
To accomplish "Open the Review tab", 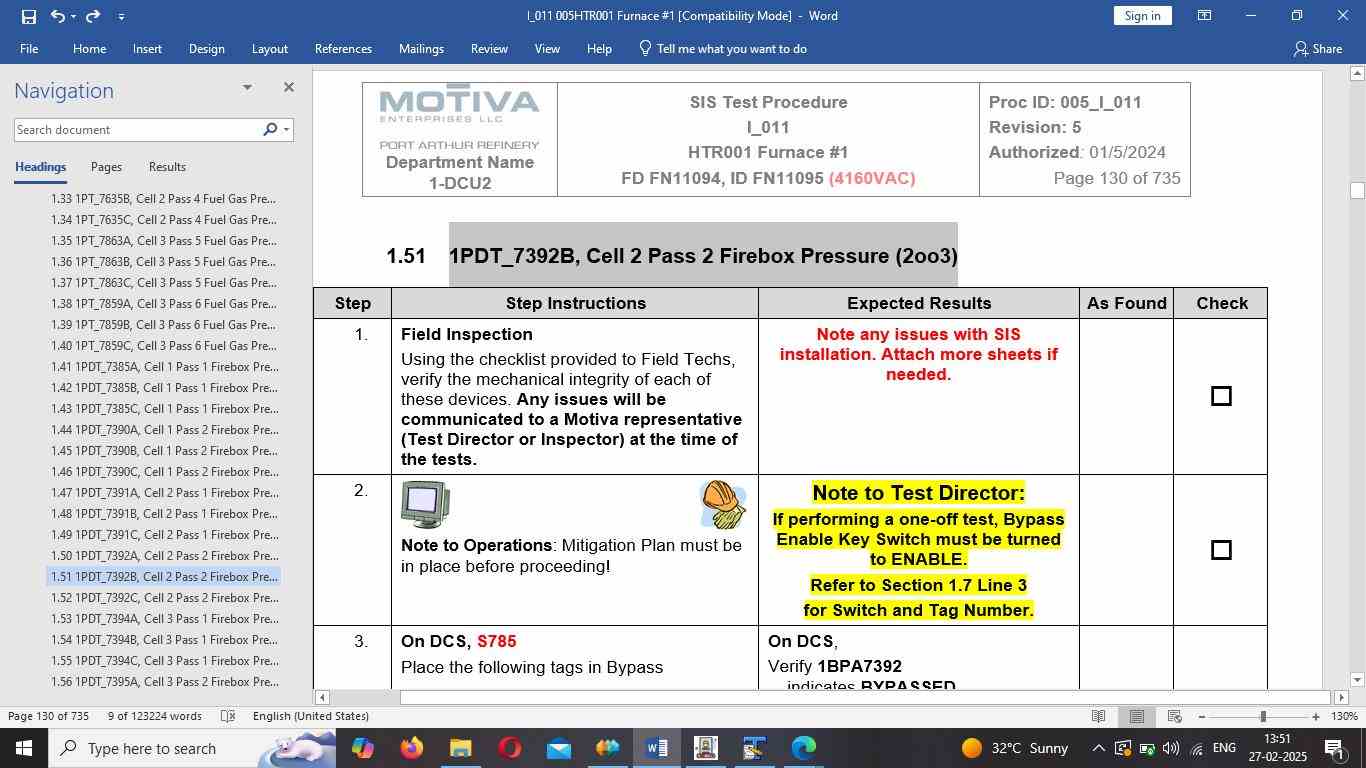I will click(489, 49).
